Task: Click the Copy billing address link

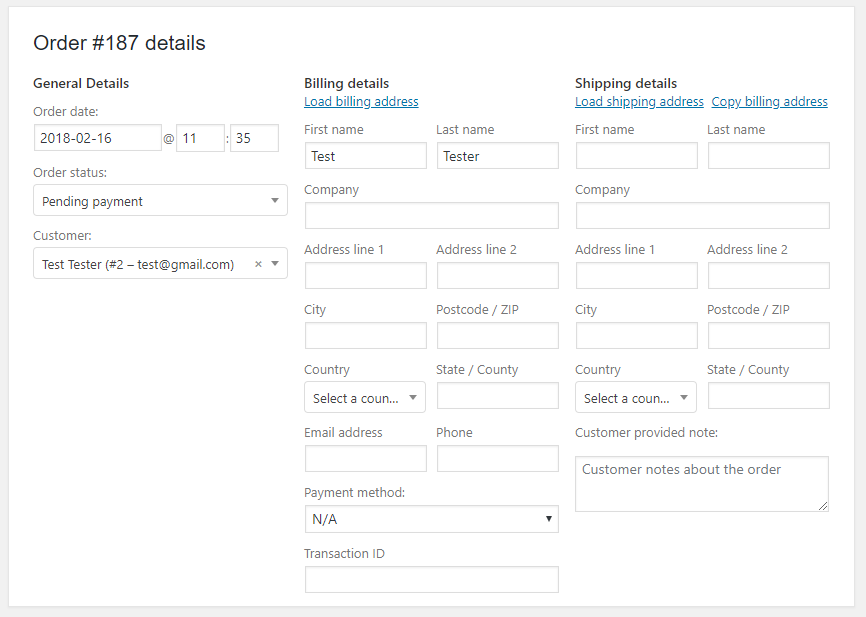Action: point(769,102)
